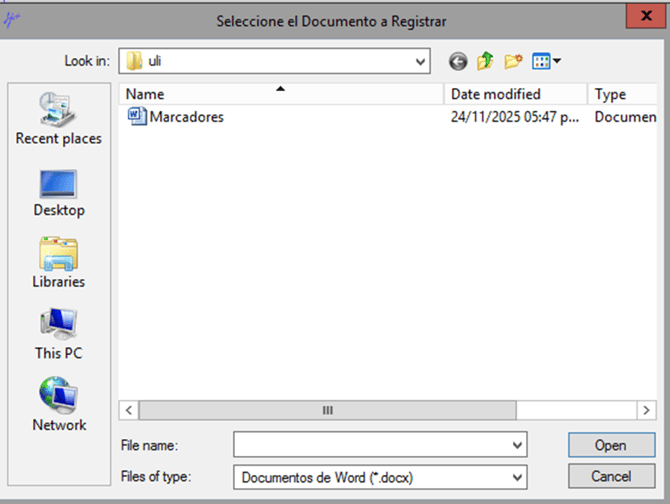Create a new folder

click(x=514, y=62)
